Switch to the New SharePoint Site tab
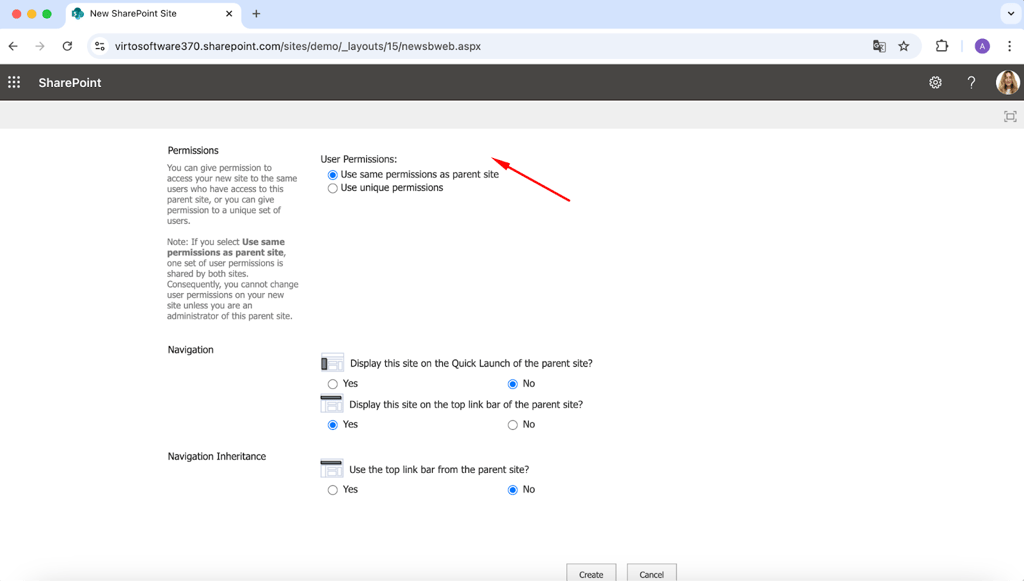 (x=153, y=14)
